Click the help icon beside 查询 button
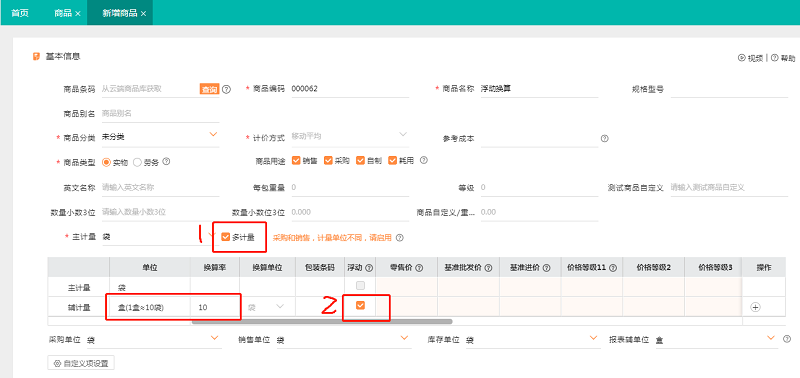Image resolution: width=800 pixels, height=378 pixels. click(226, 89)
